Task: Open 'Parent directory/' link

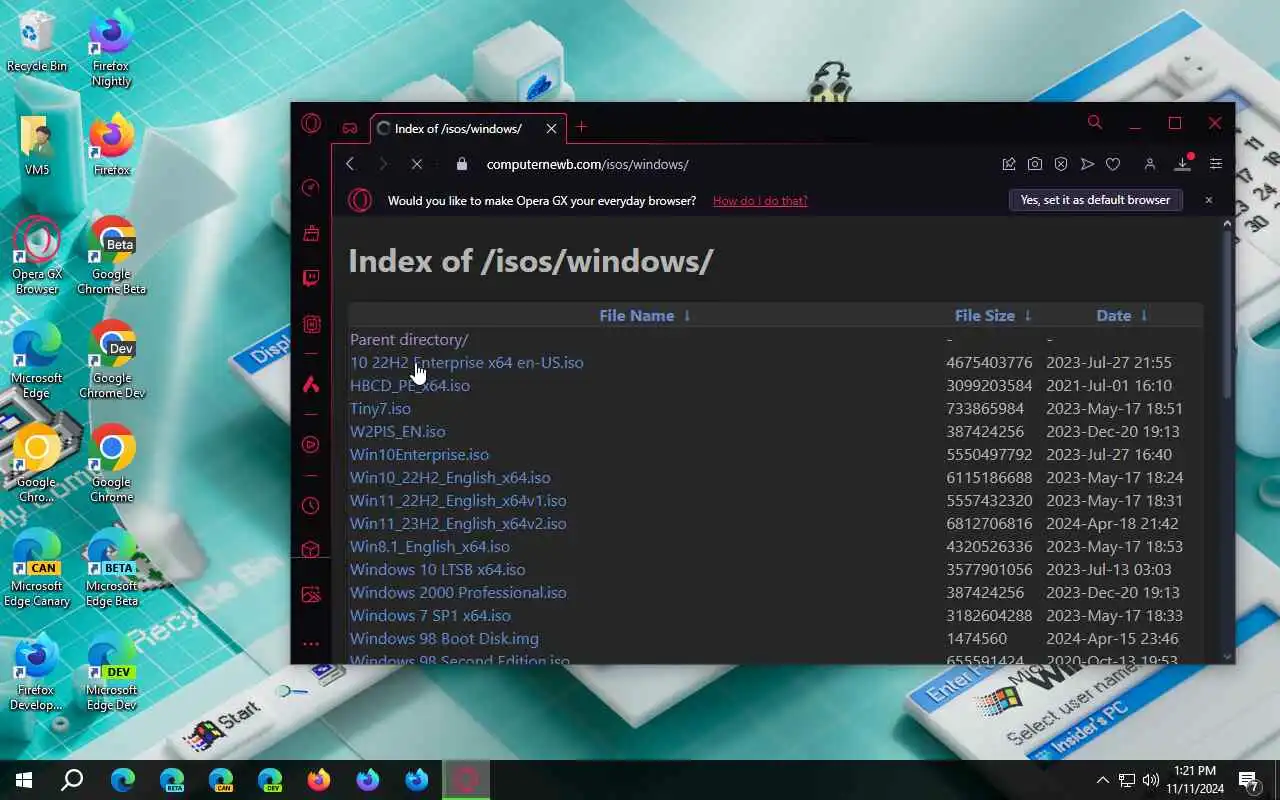Action: tap(409, 339)
